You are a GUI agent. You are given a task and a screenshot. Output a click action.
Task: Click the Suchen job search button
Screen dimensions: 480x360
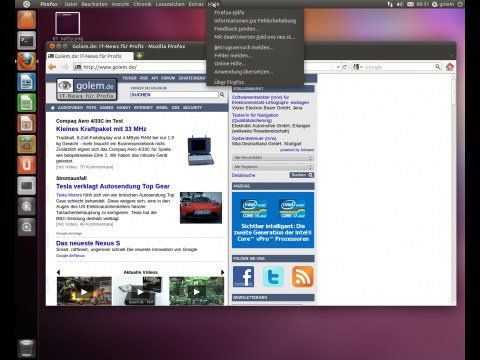click(x=302, y=175)
